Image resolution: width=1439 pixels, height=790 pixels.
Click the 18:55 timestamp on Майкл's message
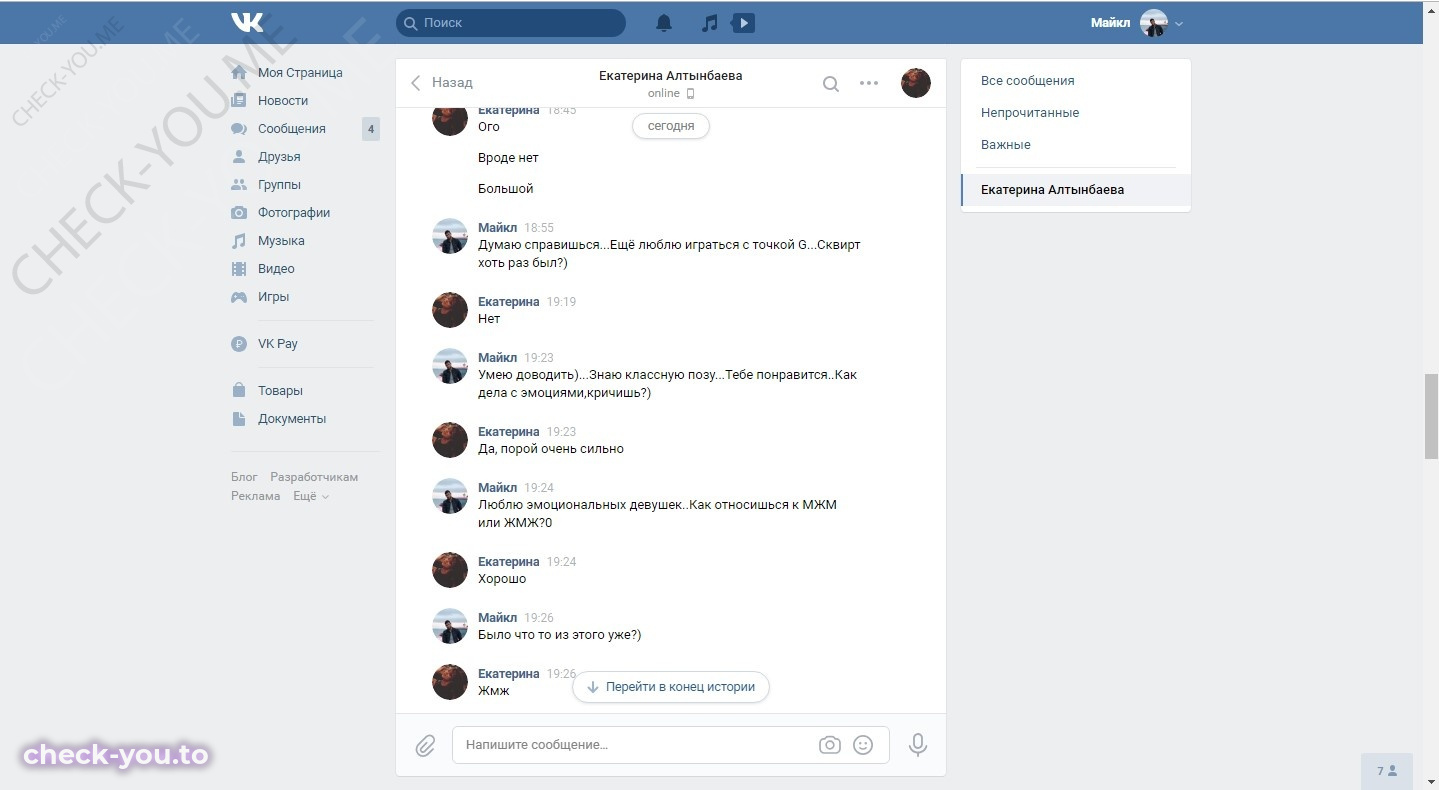[x=539, y=228]
